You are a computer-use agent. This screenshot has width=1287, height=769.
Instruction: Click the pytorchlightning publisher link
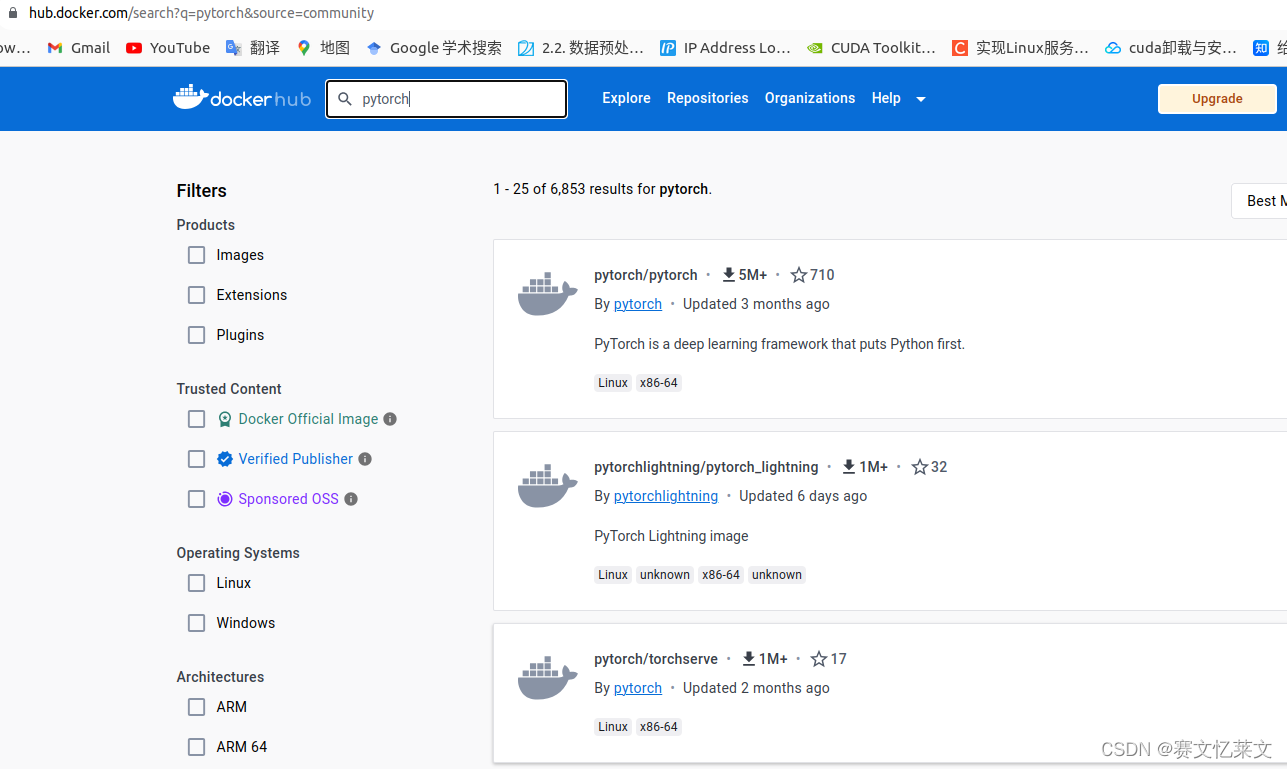click(666, 496)
